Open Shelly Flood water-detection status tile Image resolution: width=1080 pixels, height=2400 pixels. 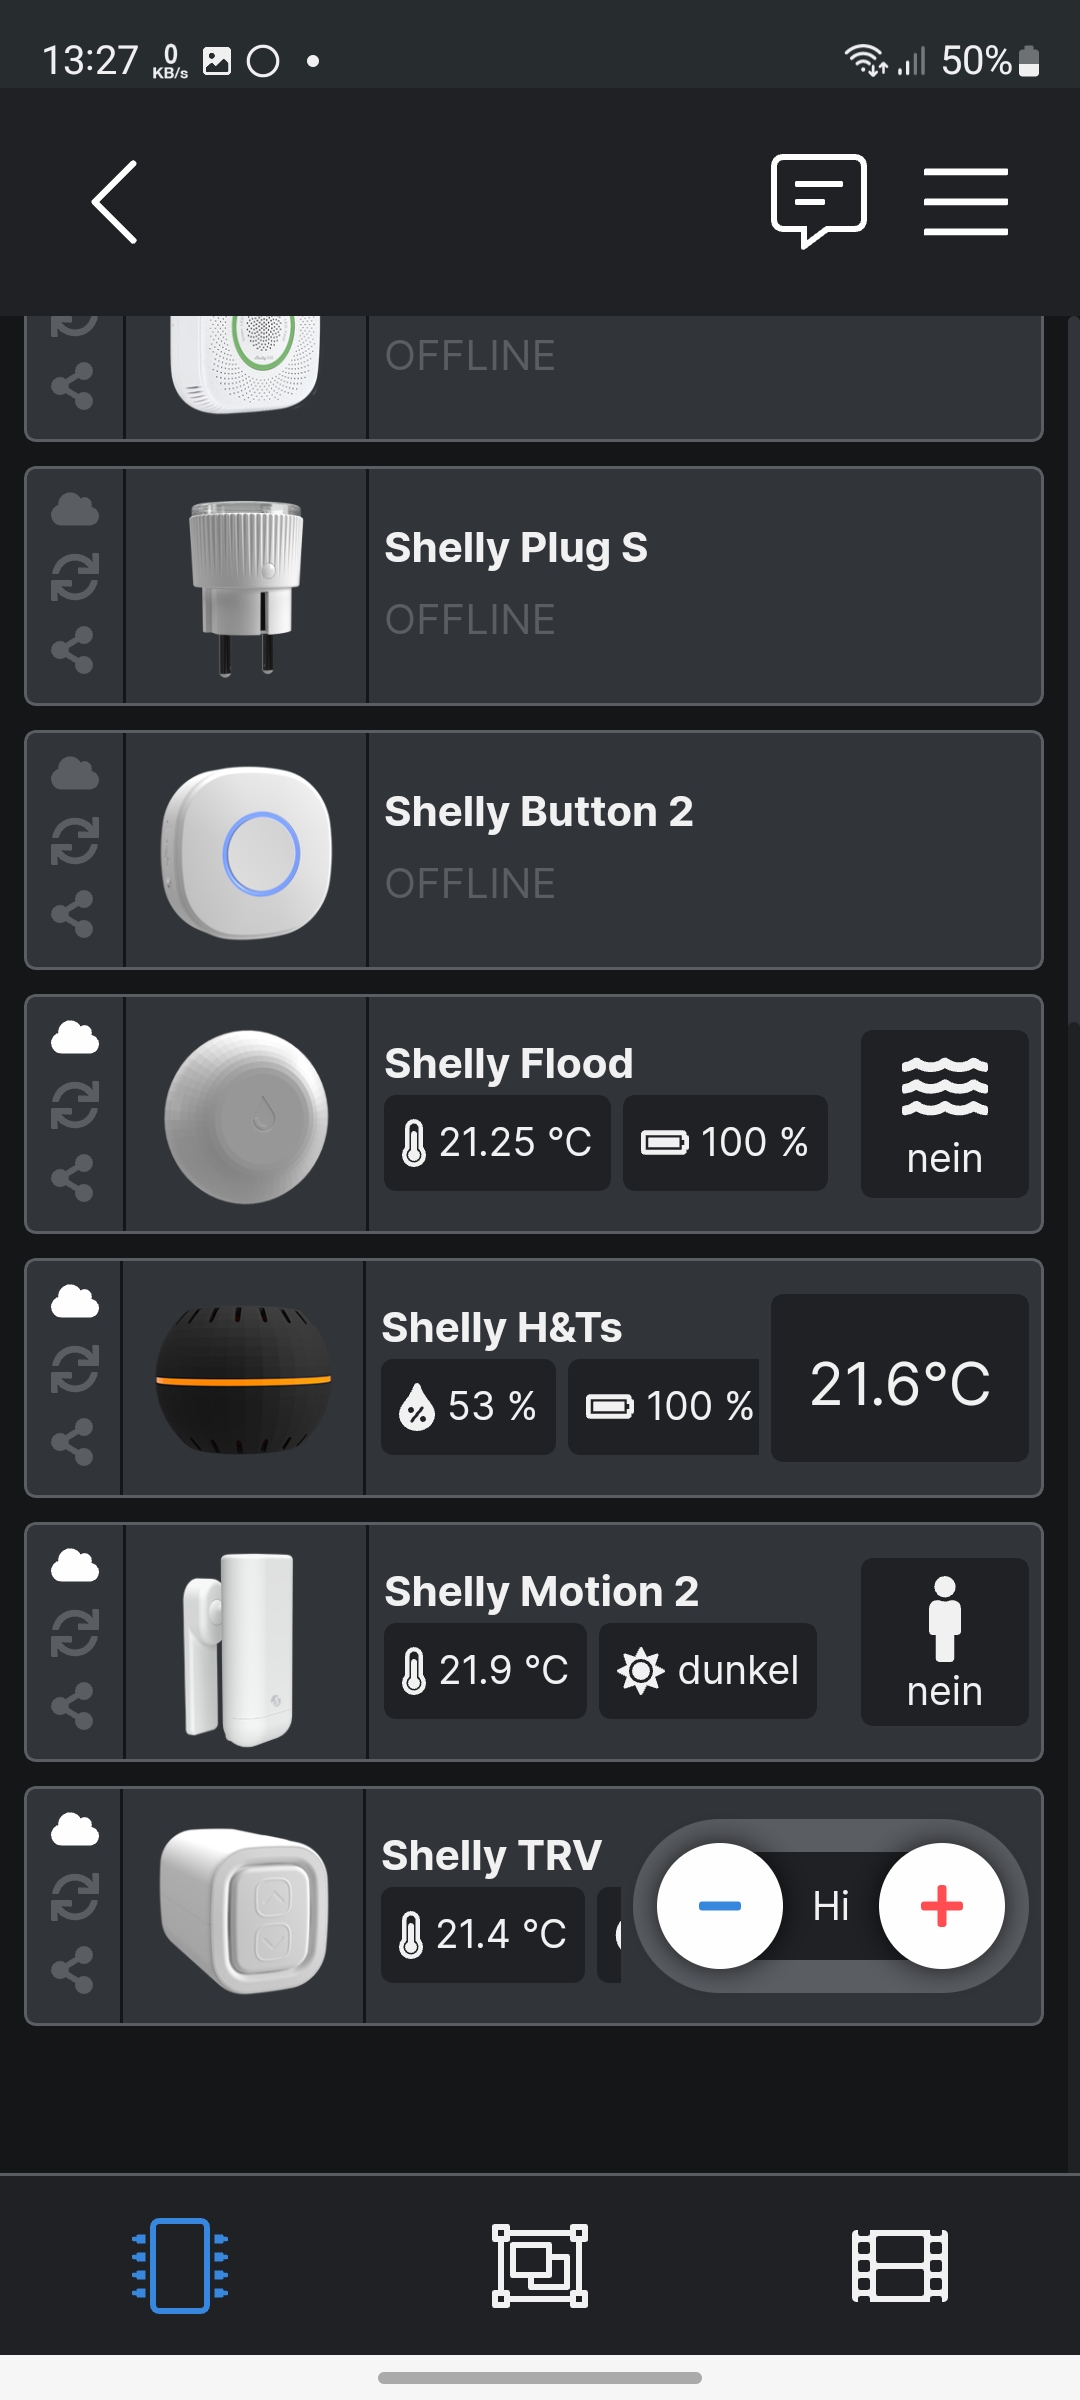(x=944, y=1114)
